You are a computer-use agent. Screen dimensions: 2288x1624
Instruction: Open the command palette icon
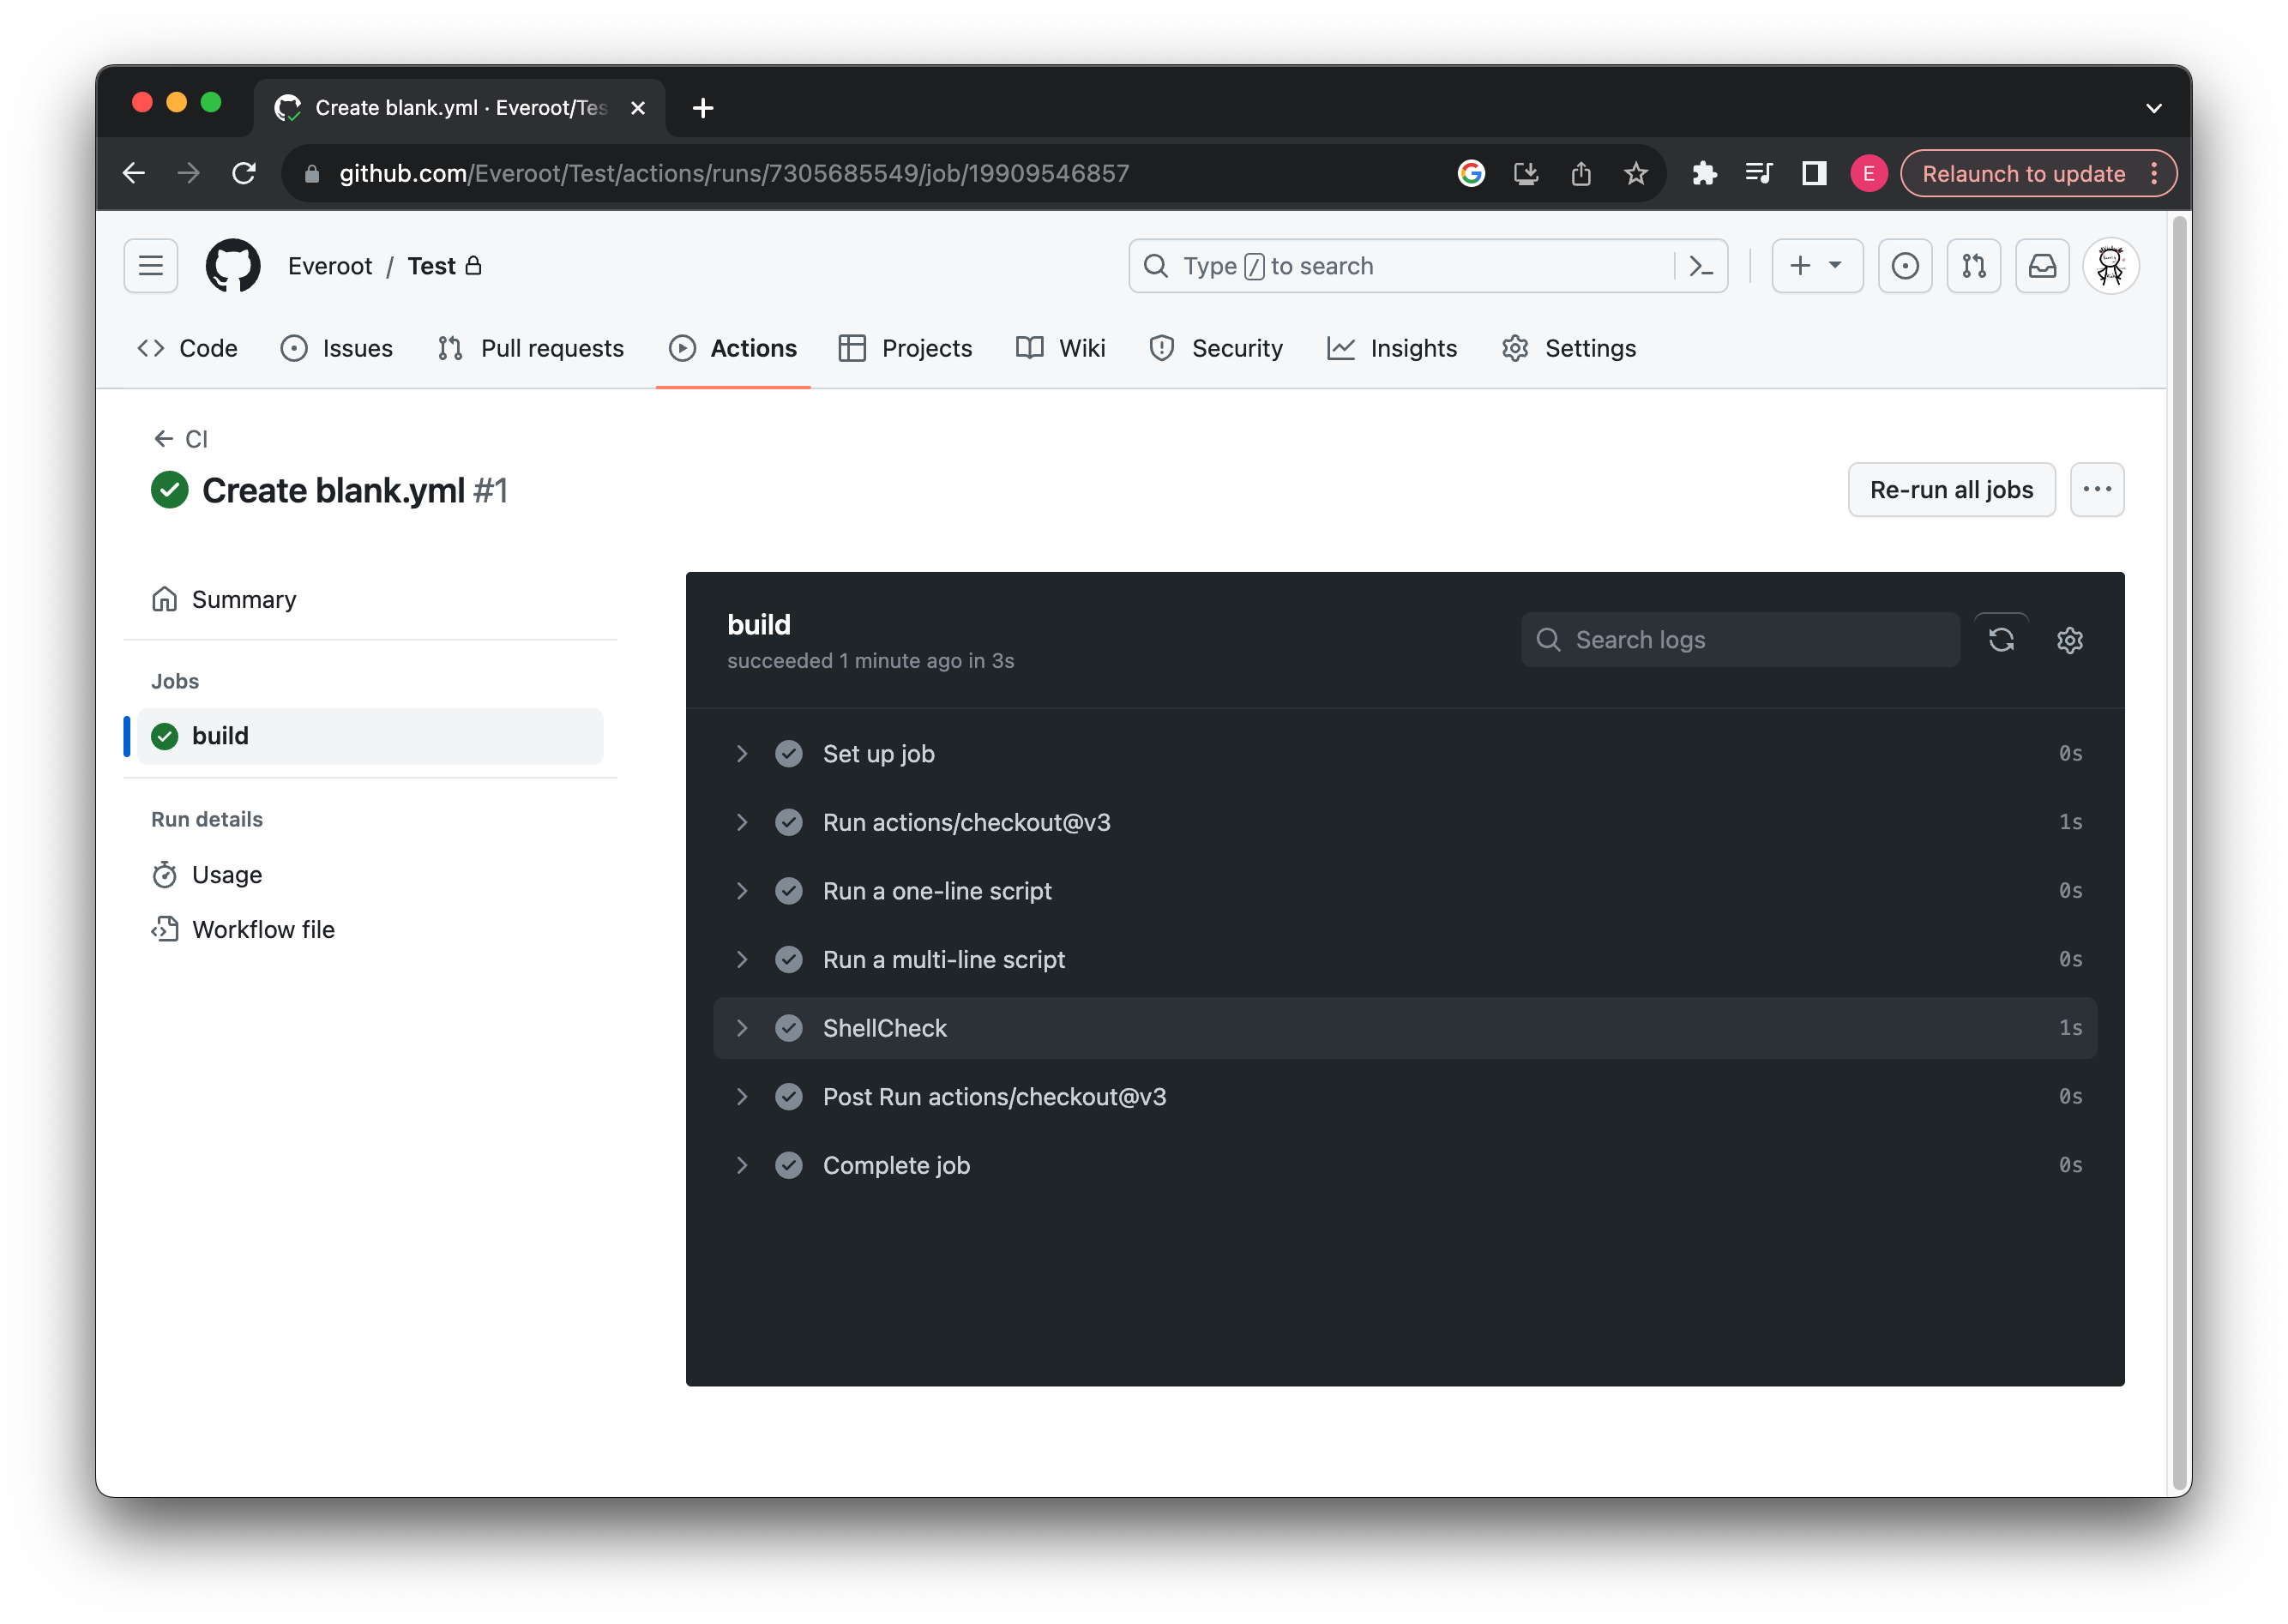[1700, 266]
